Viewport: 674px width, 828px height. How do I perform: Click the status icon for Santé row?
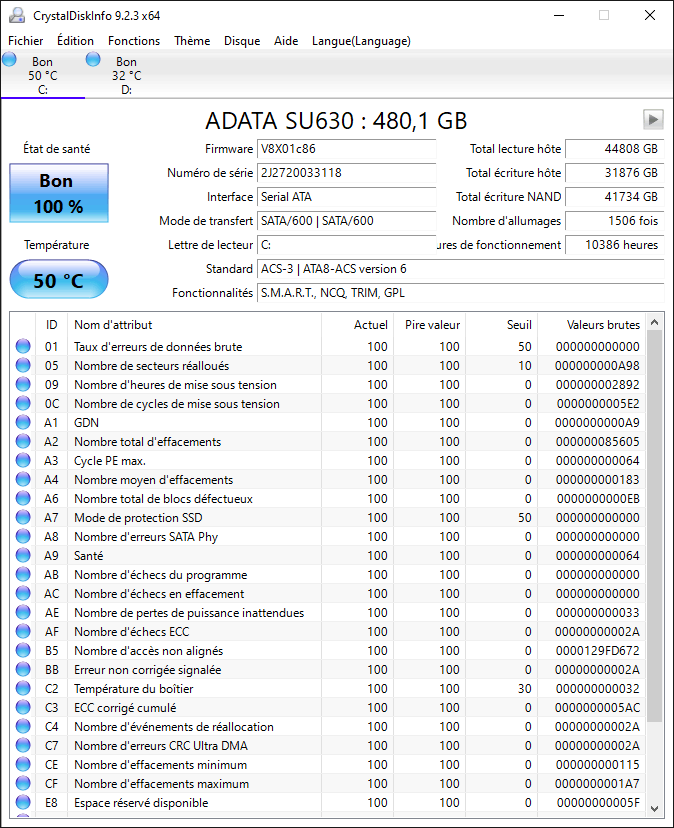23,555
